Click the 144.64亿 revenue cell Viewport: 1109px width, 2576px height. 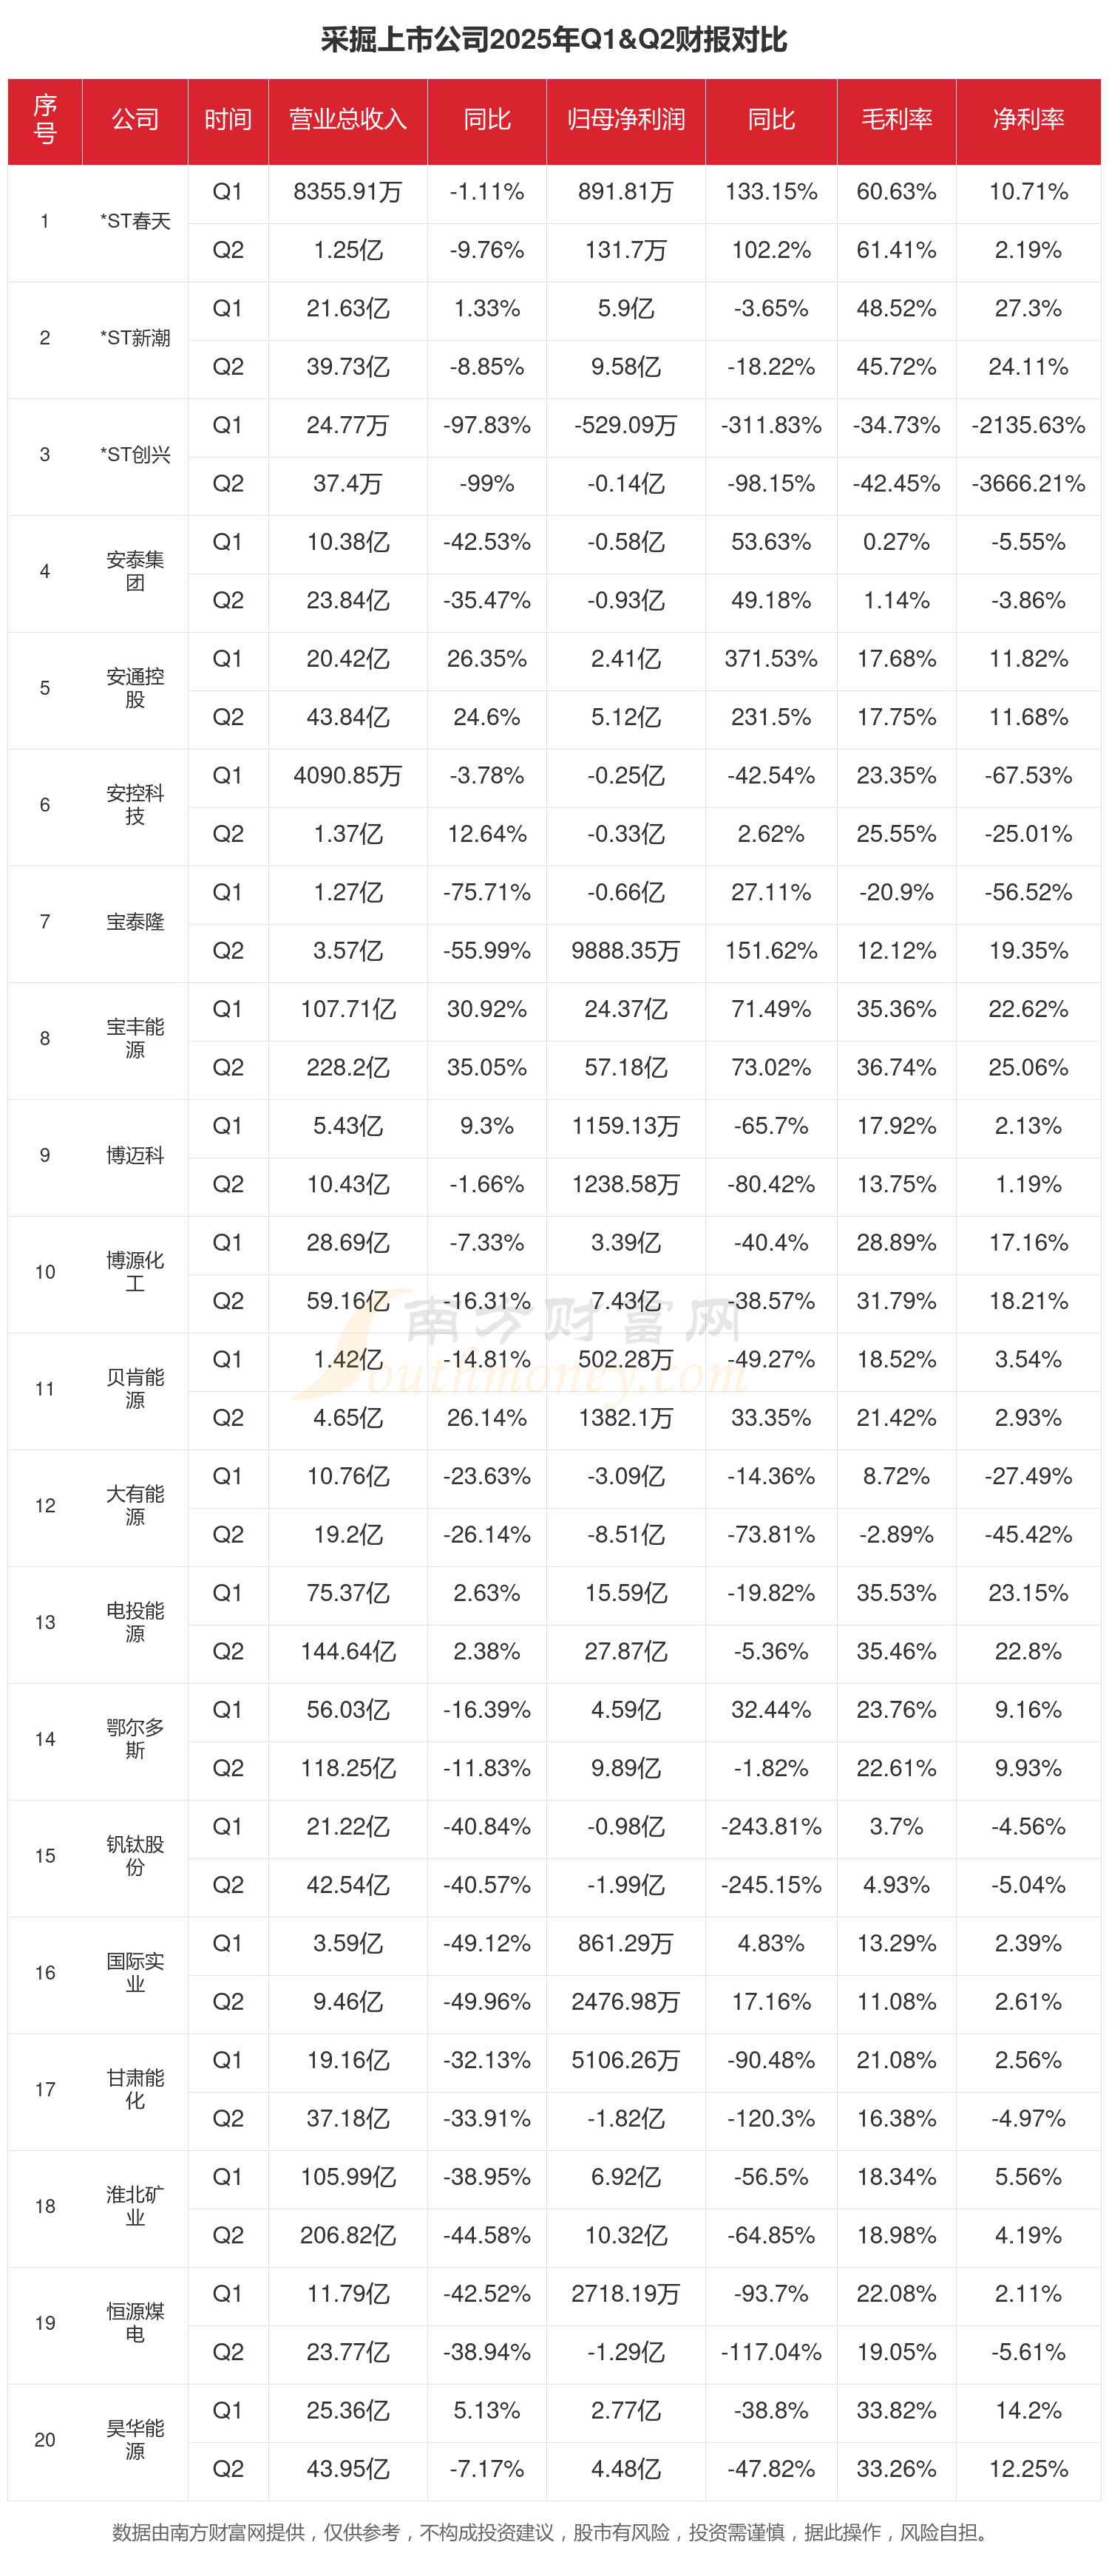coord(347,1651)
